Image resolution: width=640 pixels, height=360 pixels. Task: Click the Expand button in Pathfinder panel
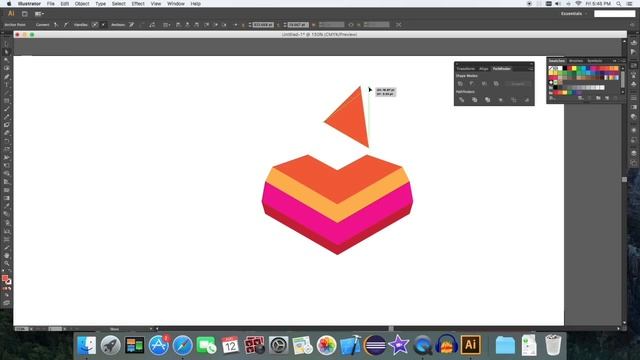click(518, 84)
